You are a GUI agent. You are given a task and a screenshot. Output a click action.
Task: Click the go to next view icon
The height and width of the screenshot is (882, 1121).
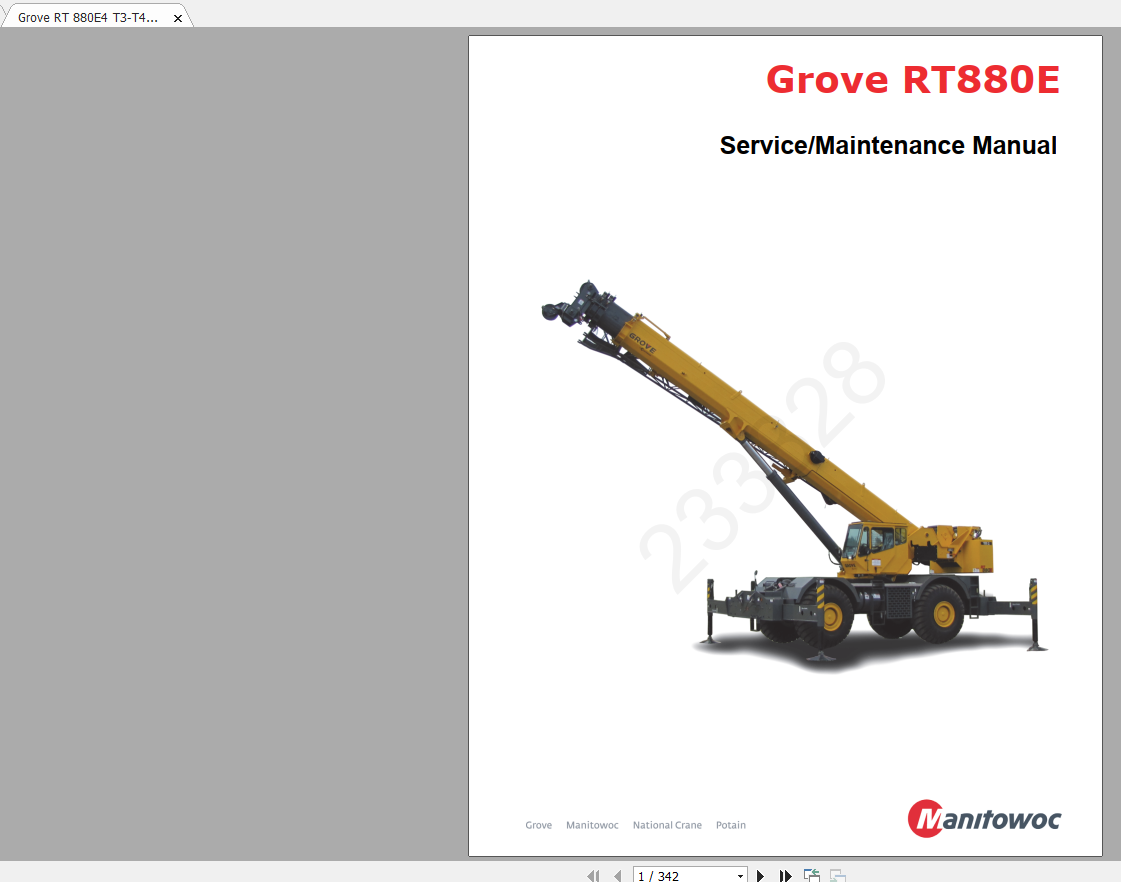pos(838,876)
